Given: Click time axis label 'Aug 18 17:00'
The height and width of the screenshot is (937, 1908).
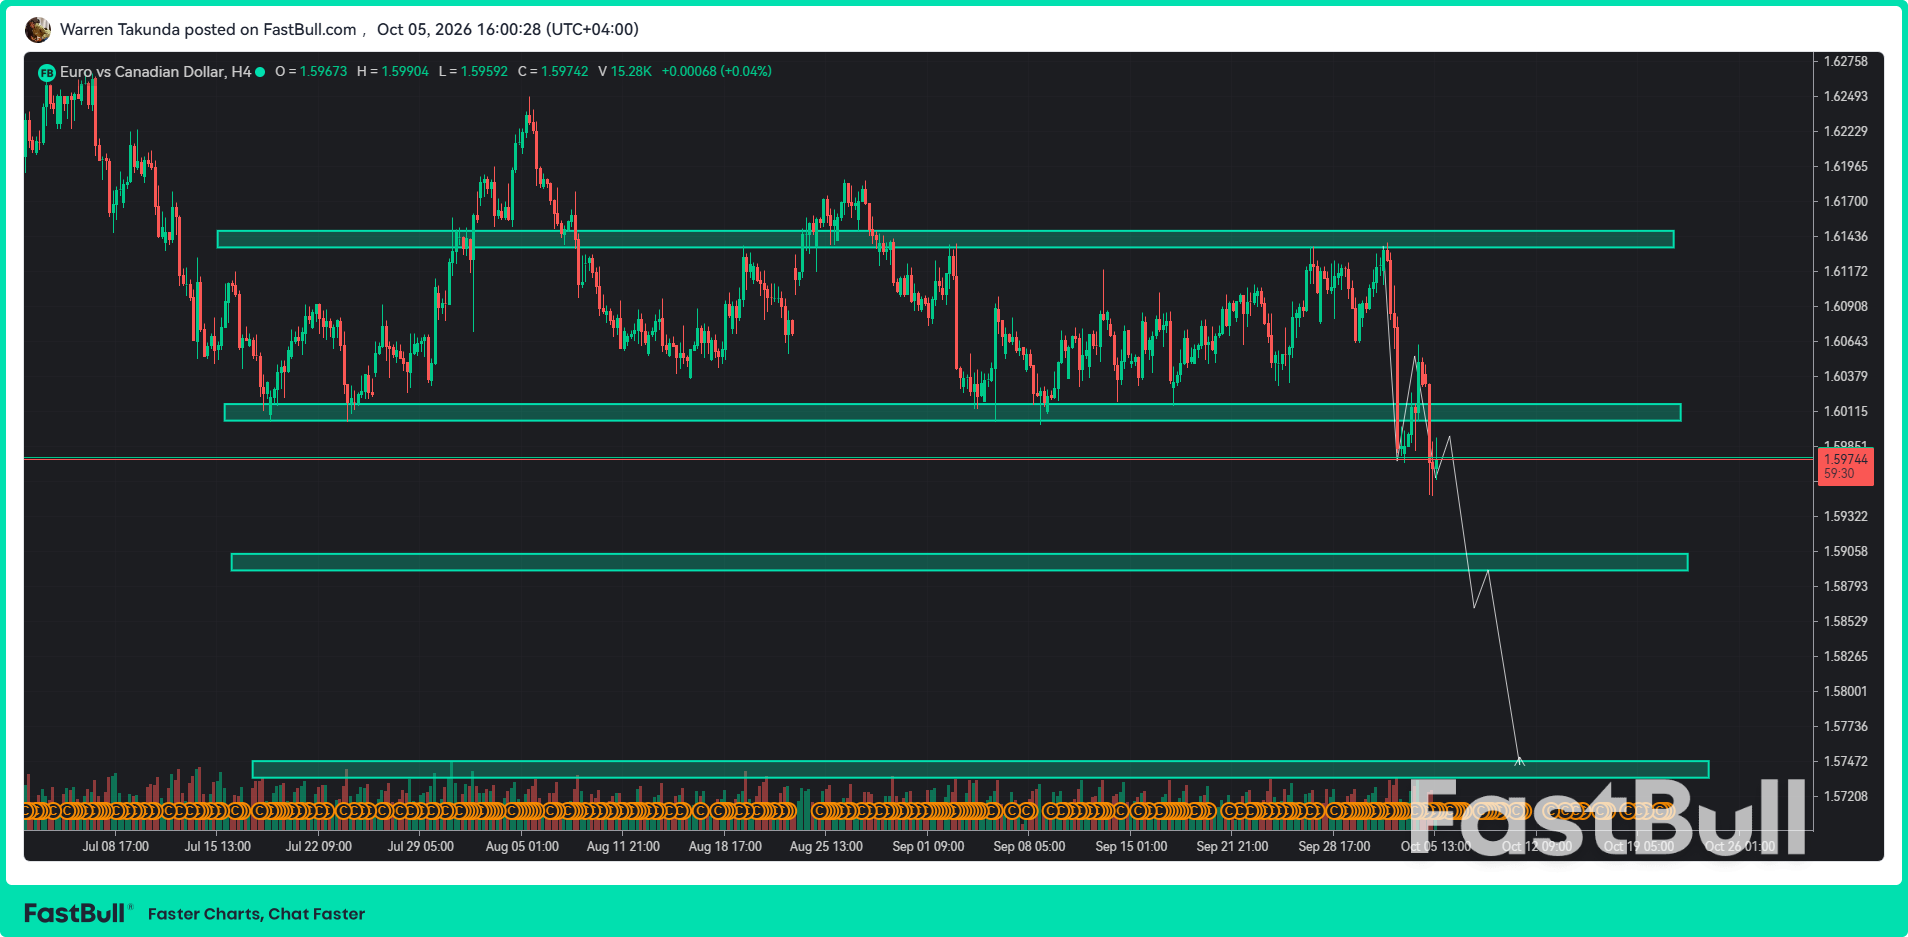Looking at the screenshot, I should (725, 847).
